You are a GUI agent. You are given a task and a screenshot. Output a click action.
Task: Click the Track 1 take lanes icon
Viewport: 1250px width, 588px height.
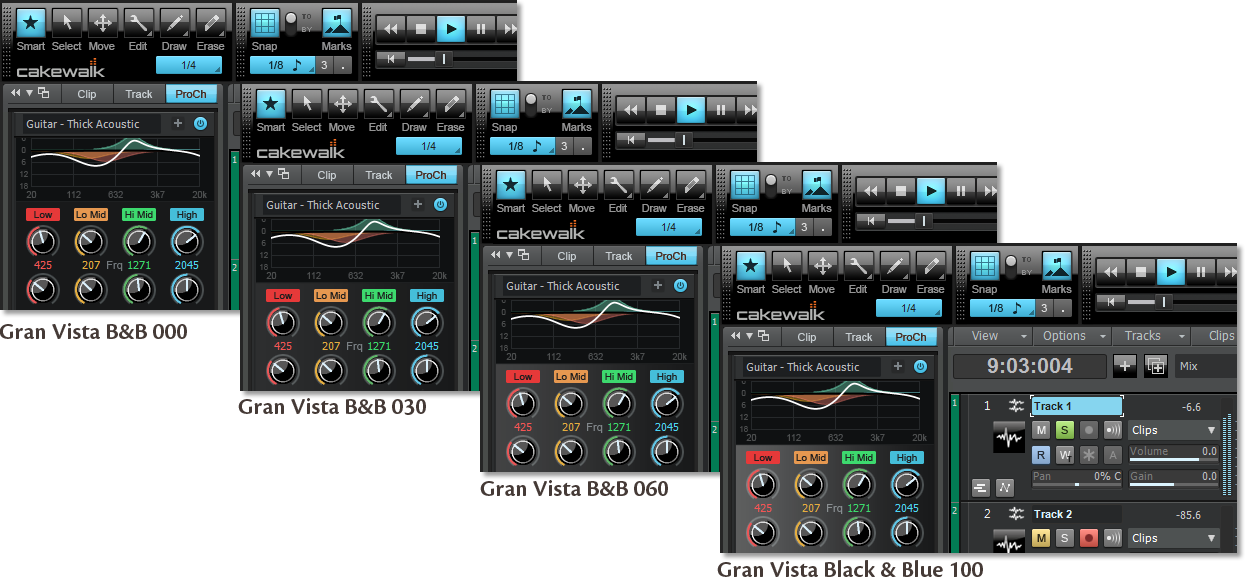(x=980, y=487)
